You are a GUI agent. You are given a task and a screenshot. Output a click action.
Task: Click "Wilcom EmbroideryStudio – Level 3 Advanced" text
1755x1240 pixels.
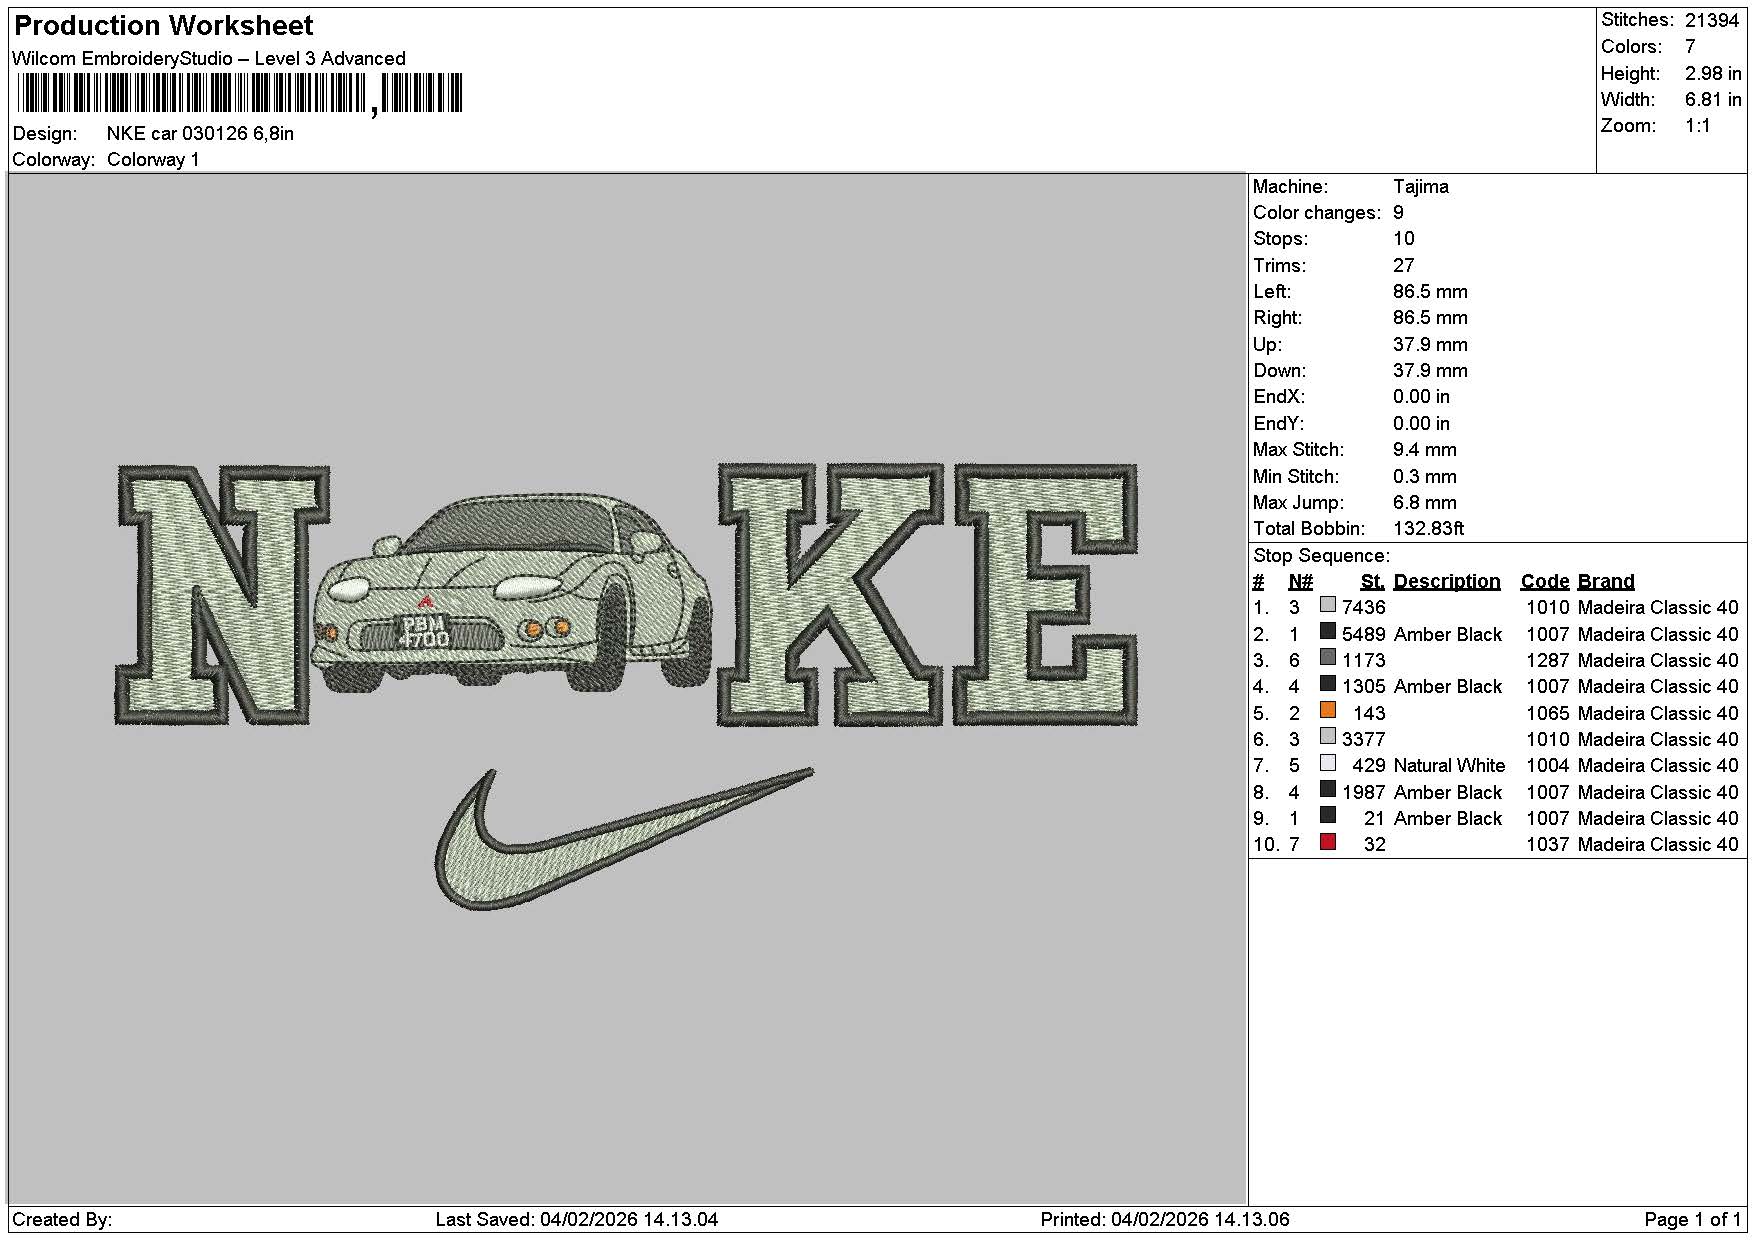(x=209, y=58)
